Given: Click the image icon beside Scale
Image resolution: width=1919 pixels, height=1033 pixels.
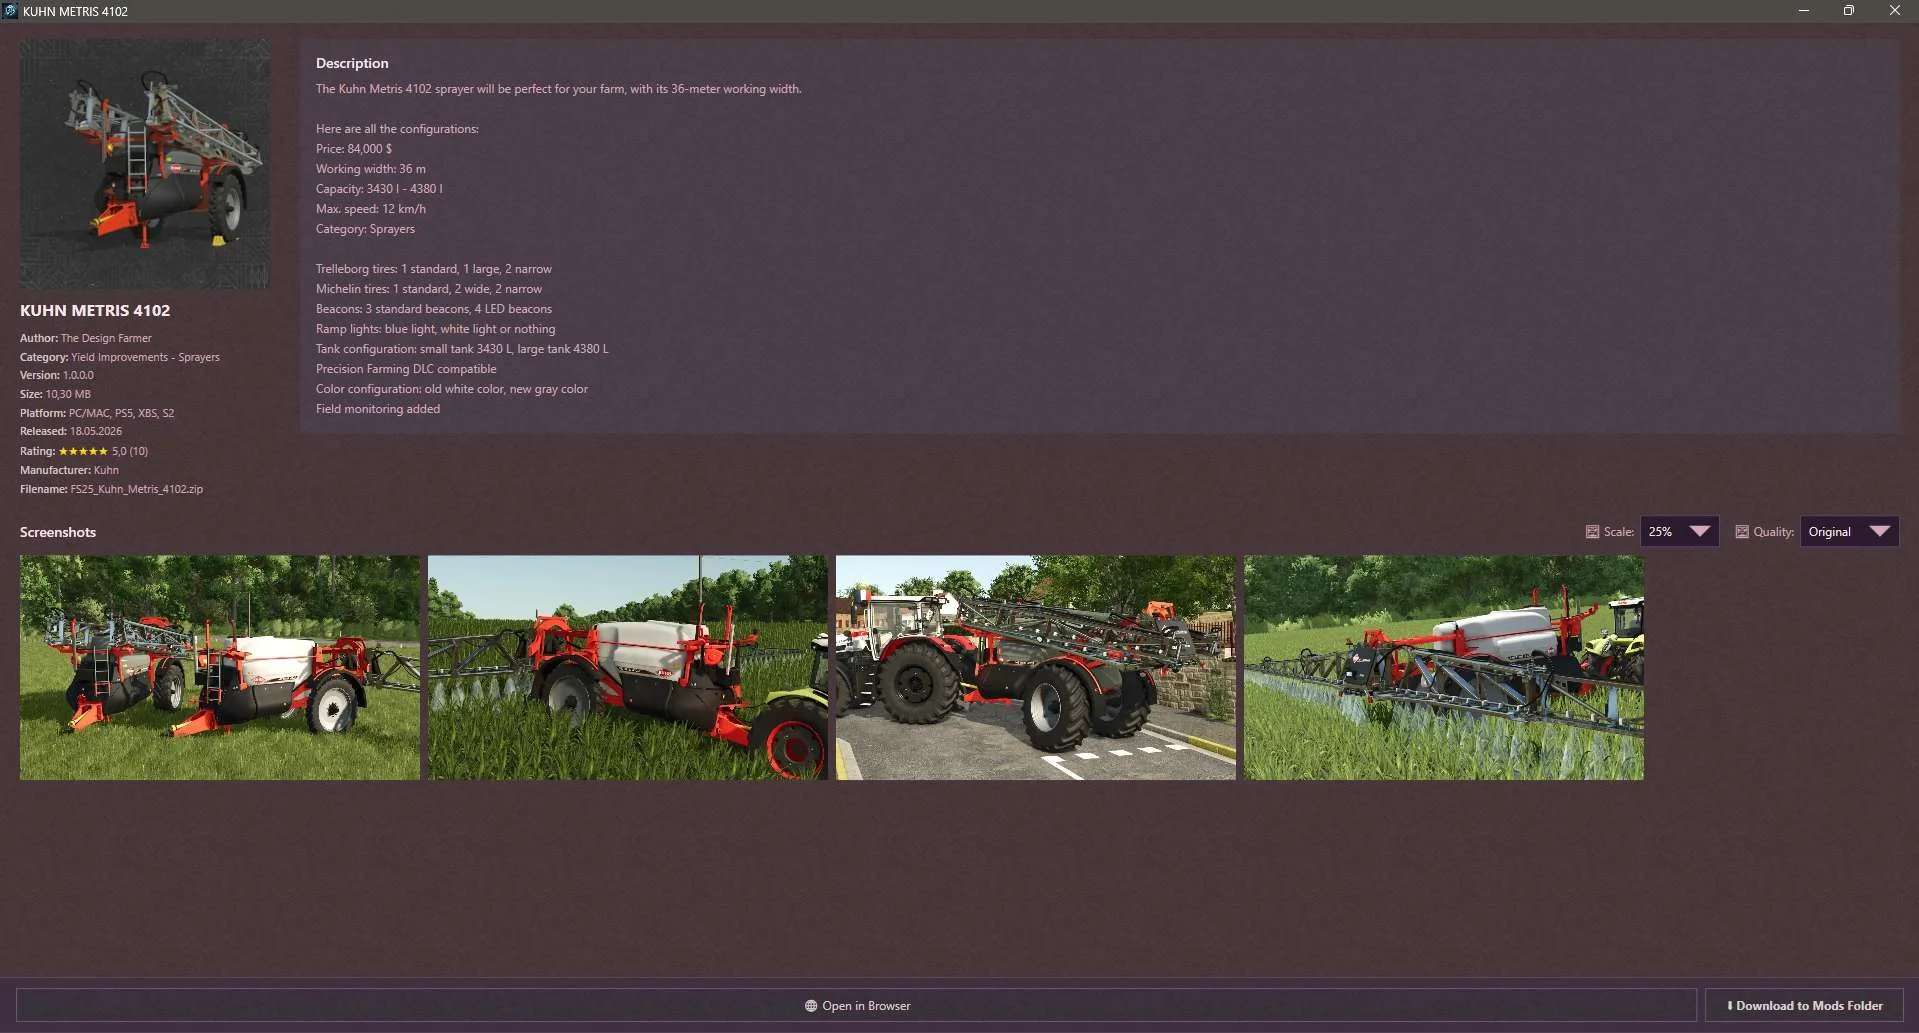Looking at the screenshot, I should point(1592,532).
